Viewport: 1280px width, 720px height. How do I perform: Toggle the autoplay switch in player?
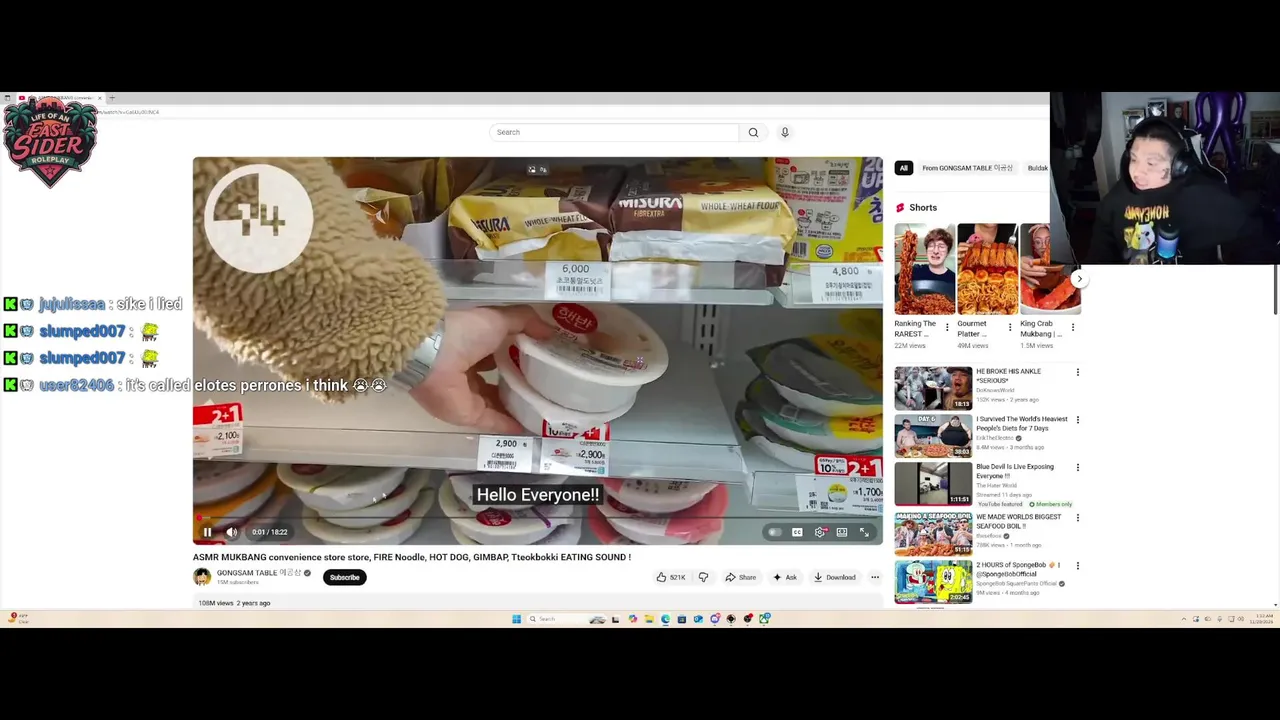pyautogui.click(x=774, y=532)
